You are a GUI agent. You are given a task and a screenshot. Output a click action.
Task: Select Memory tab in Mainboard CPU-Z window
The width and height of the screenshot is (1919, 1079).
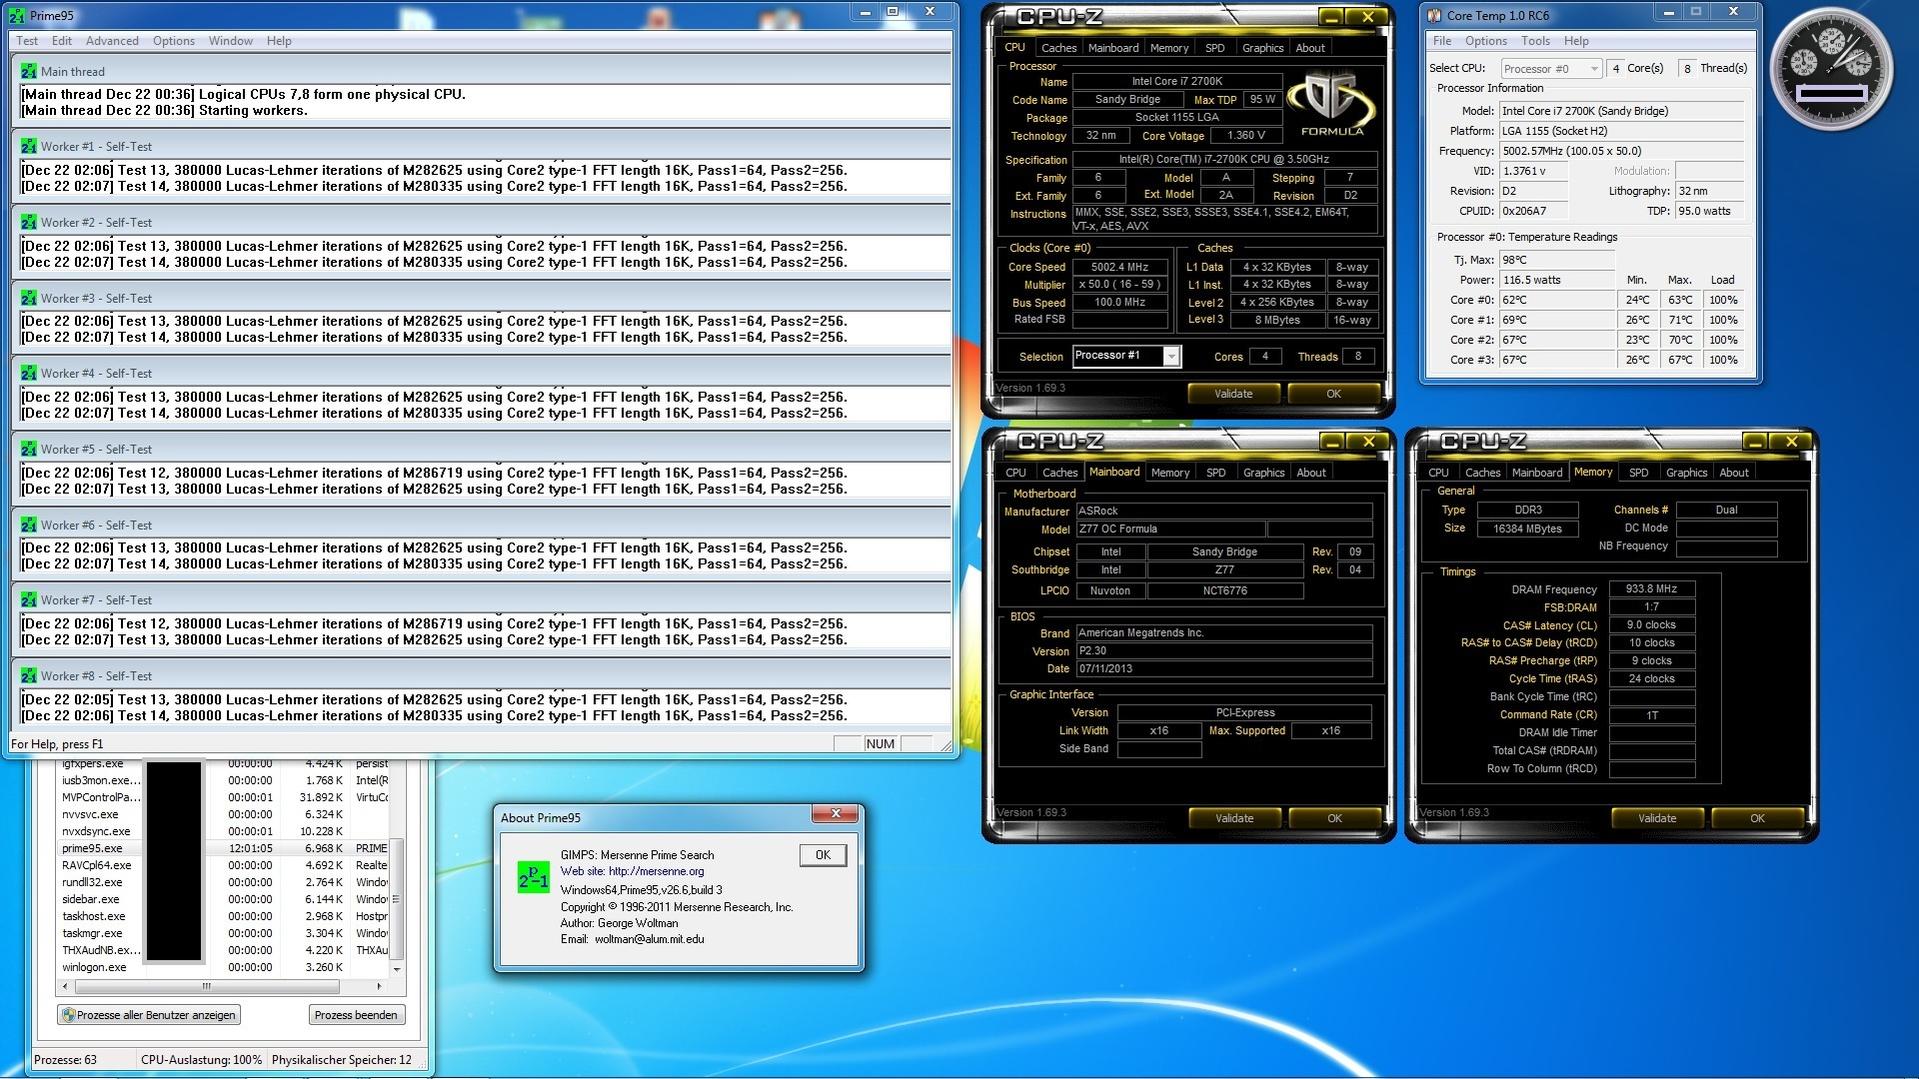tap(1170, 473)
